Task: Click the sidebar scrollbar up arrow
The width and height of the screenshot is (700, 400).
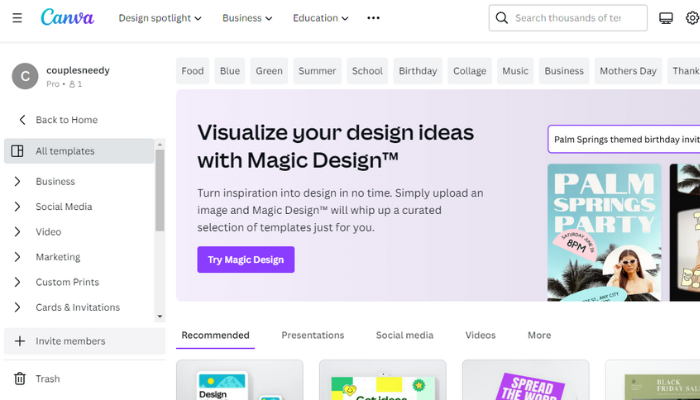Action: pyautogui.click(x=160, y=144)
